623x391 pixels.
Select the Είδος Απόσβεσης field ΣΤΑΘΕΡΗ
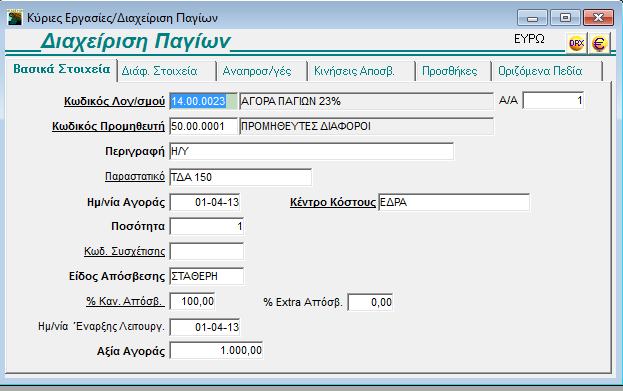(x=207, y=276)
